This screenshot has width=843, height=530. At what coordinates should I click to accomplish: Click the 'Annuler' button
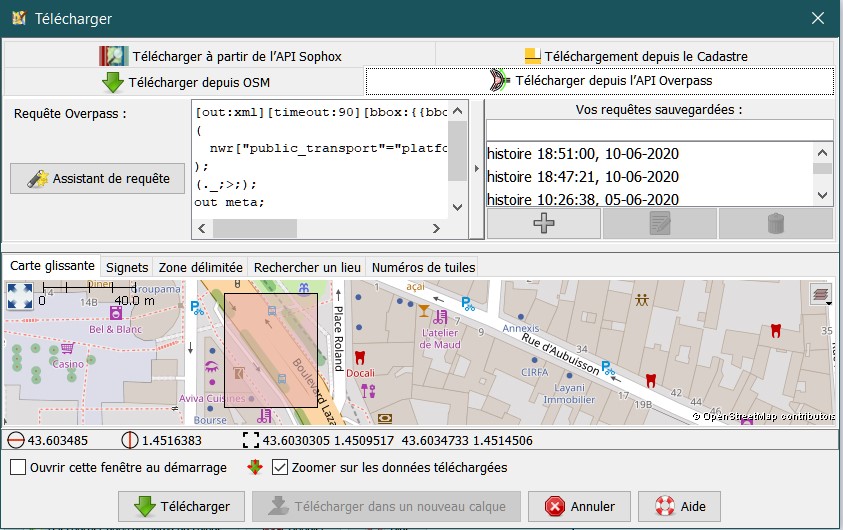(x=580, y=506)
